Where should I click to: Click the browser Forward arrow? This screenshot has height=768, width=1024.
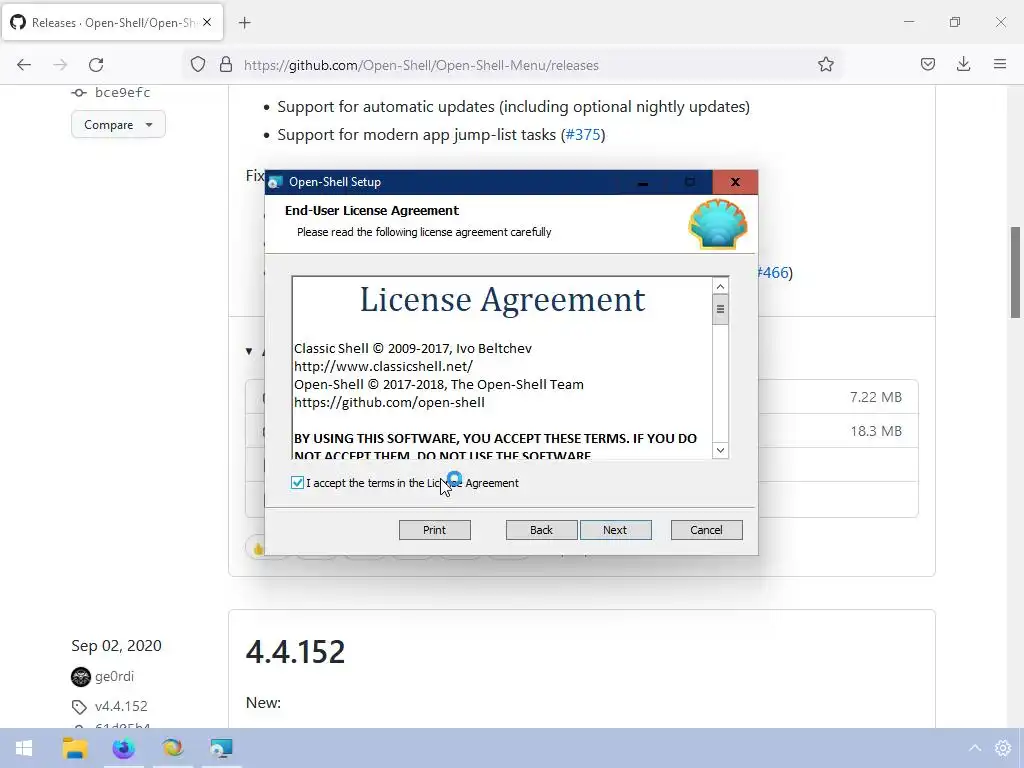click(60, 65)
